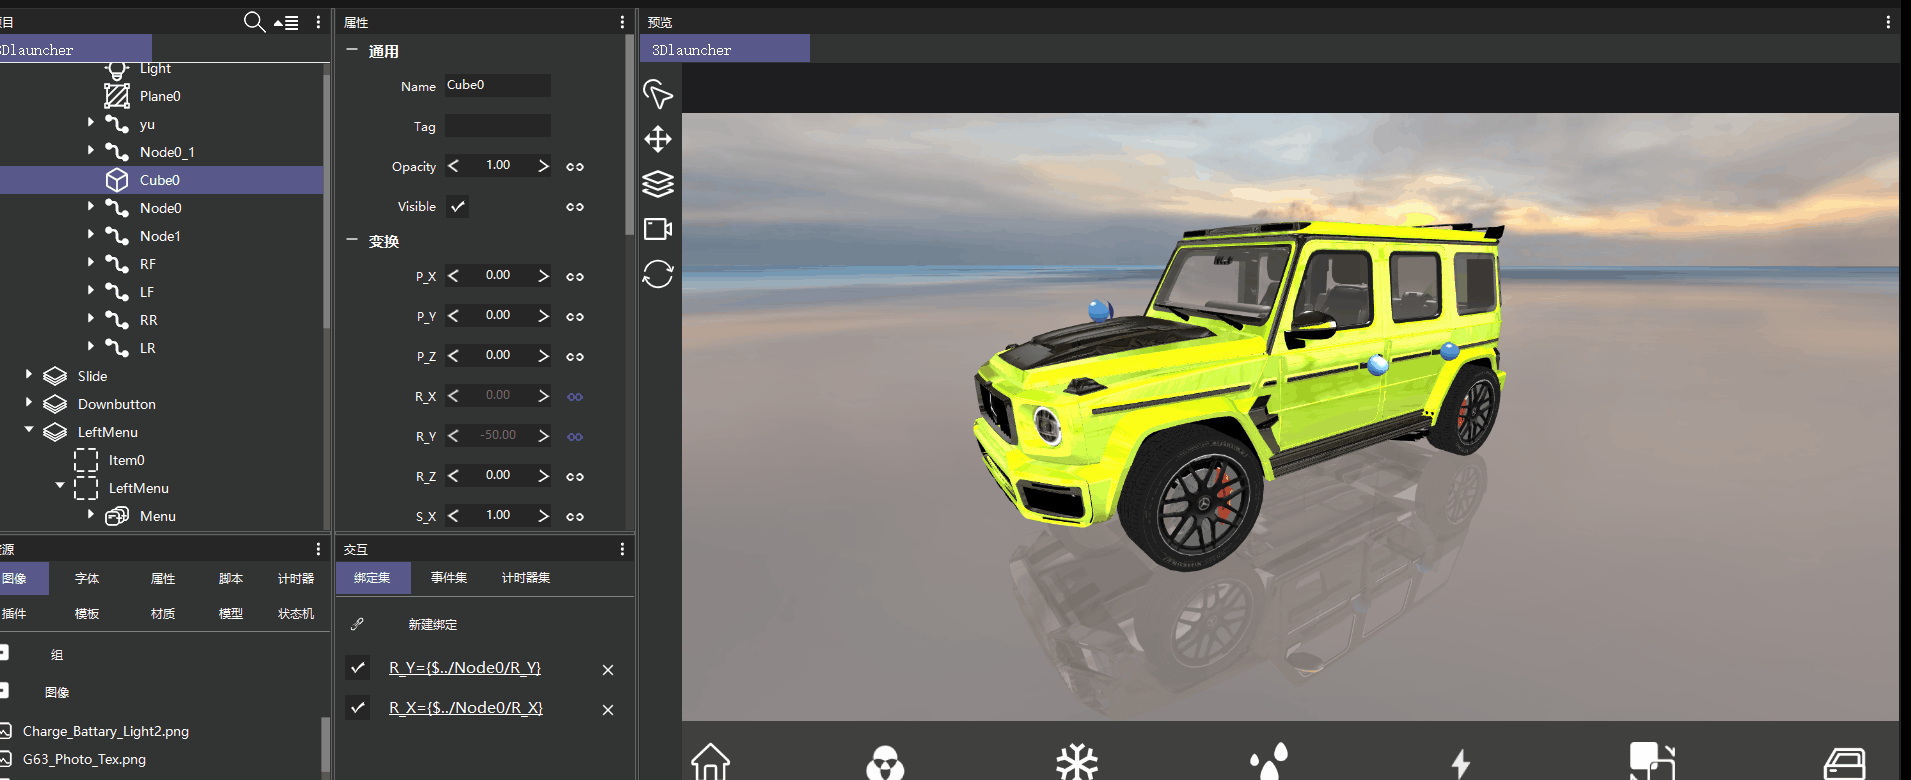Select the 材质 resource tab

[163, 614]
